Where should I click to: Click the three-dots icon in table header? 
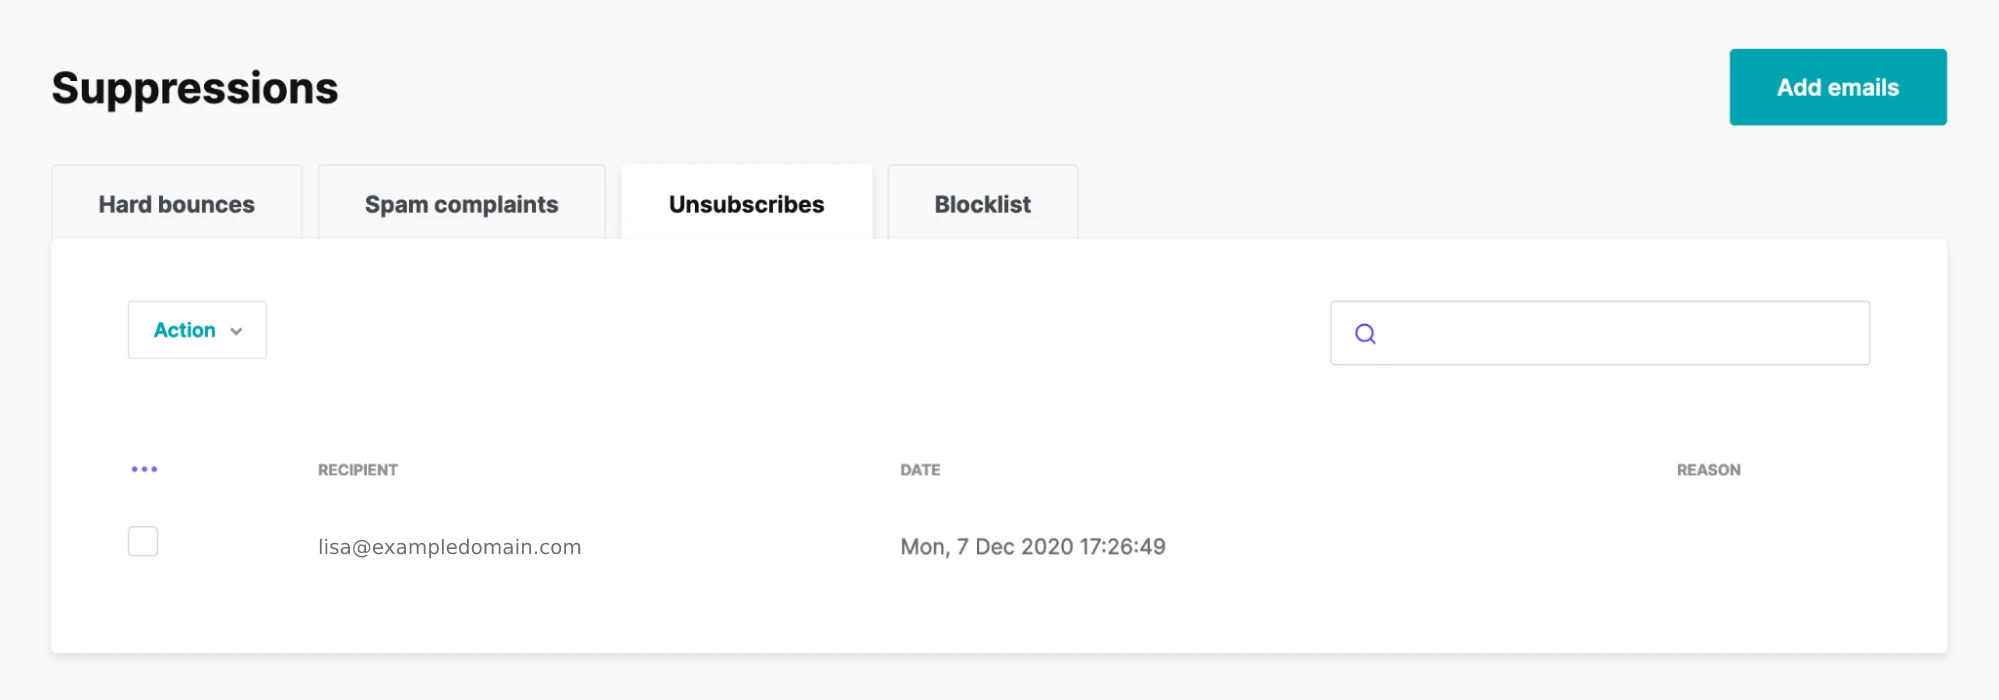click(x=144, y=469)
